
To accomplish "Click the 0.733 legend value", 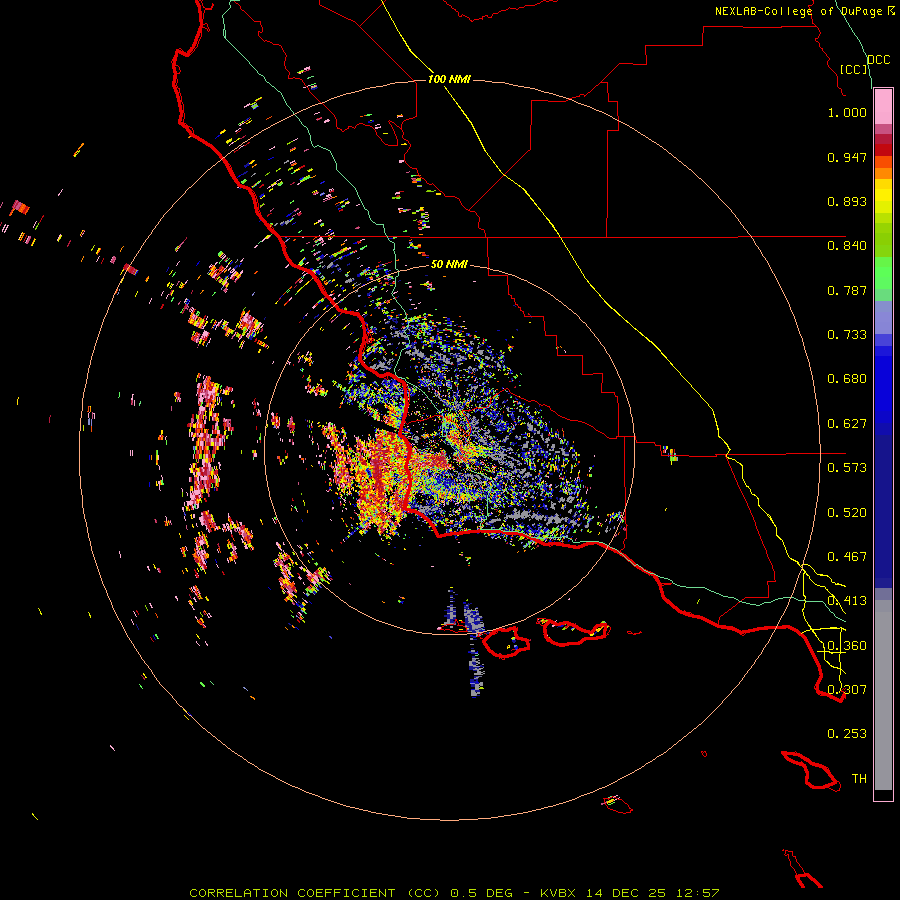I will tap(847, 335).
